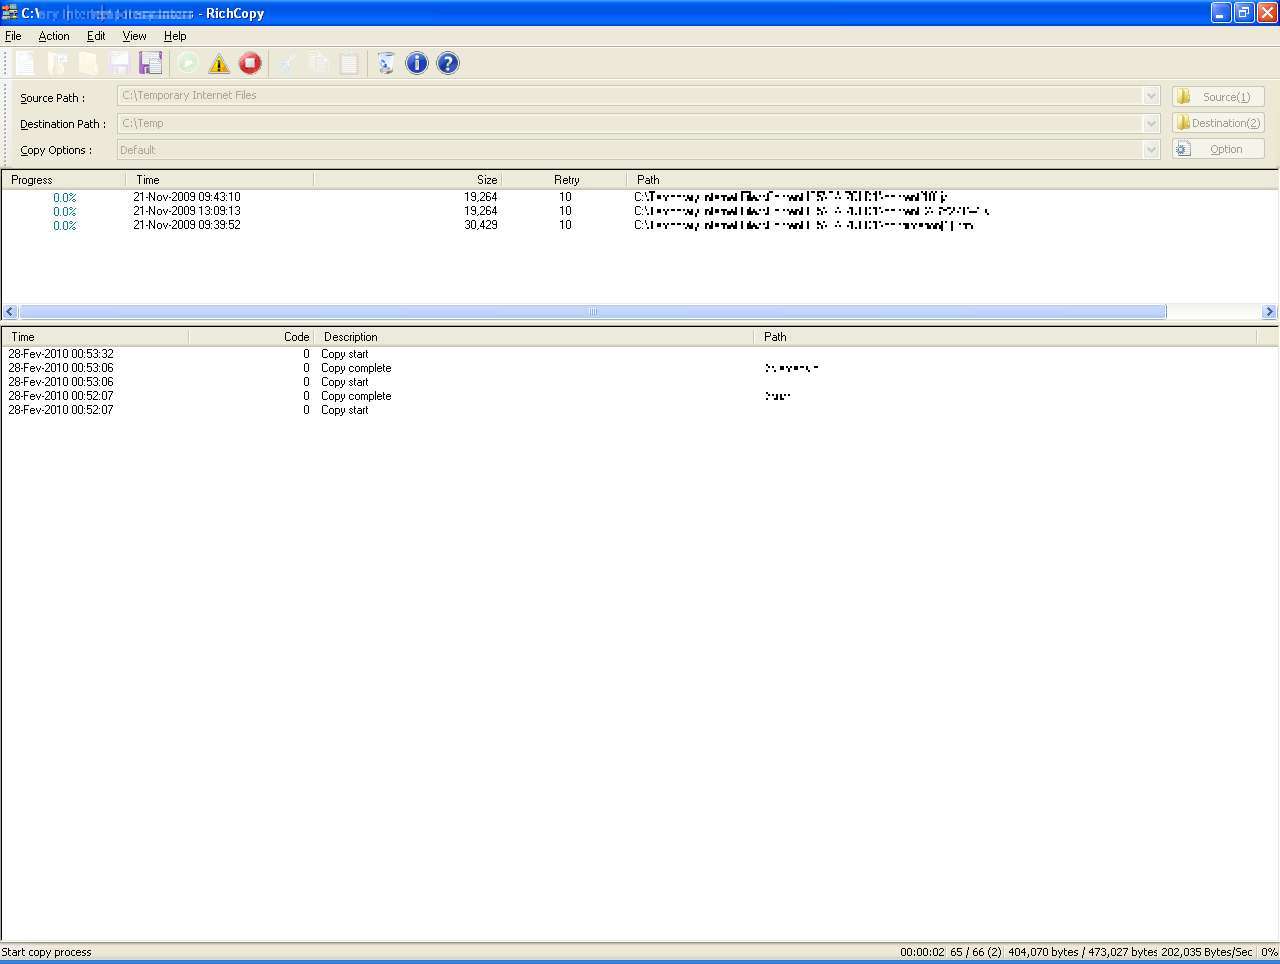
Task: Expand the Copy Options dropdown arrow
Action: point(1150,150)
